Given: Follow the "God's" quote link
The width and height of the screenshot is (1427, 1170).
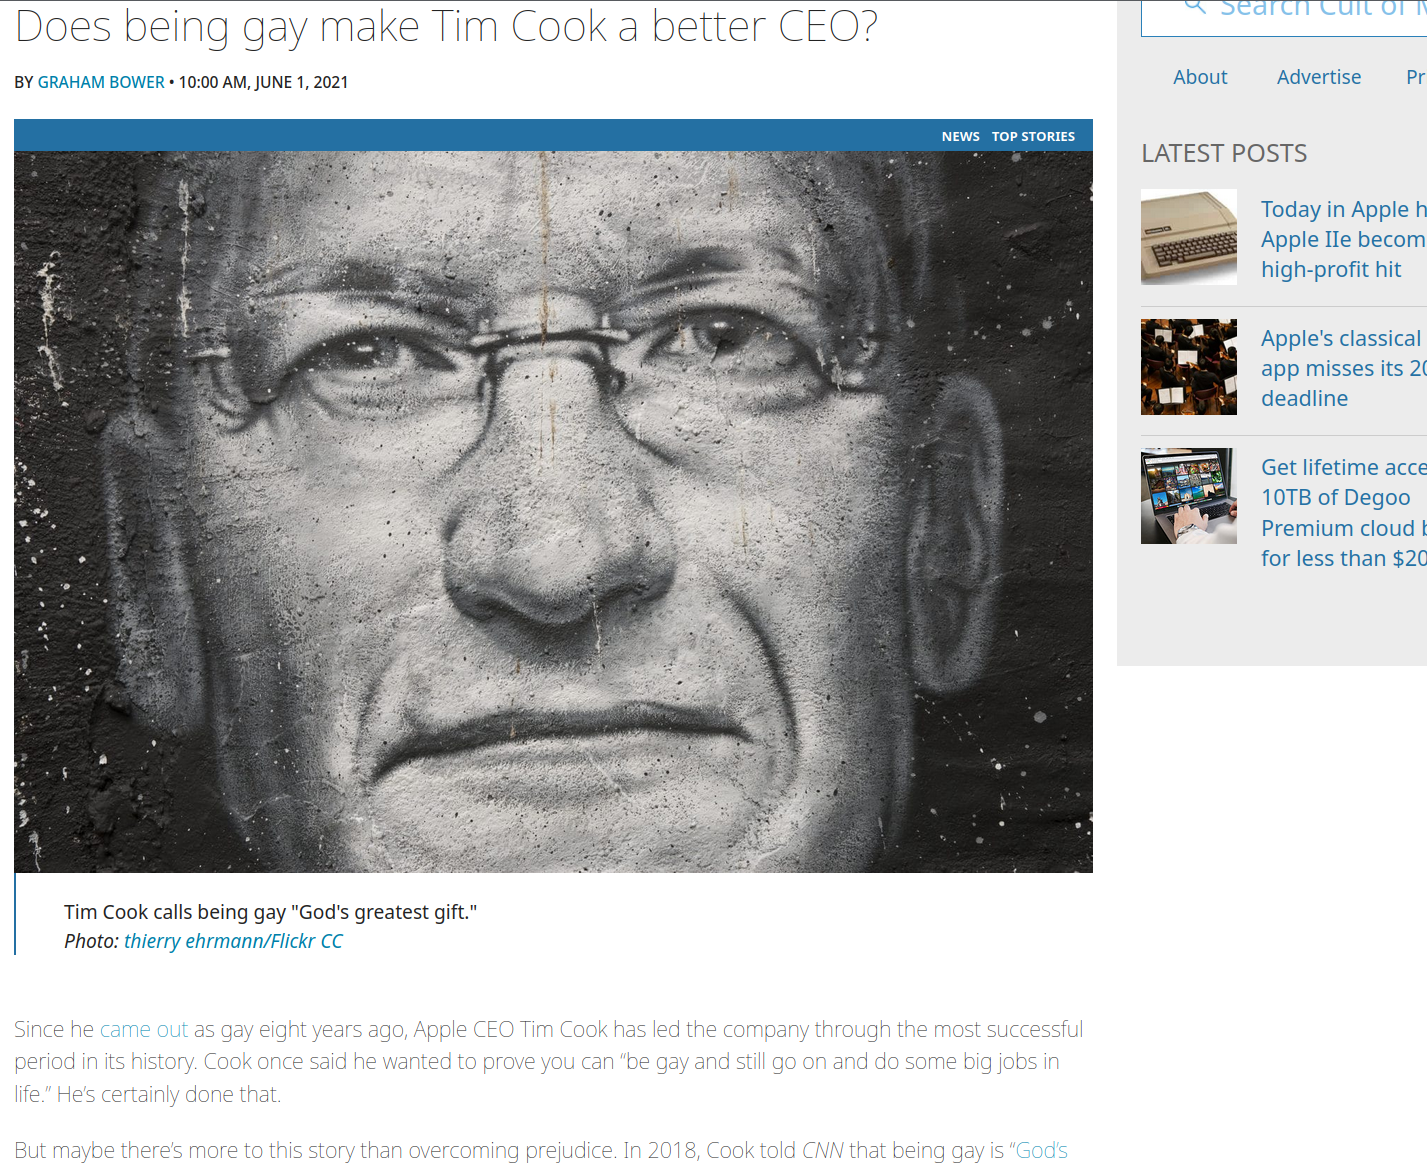Looking at the screenshot, I should [1041, 1150].
